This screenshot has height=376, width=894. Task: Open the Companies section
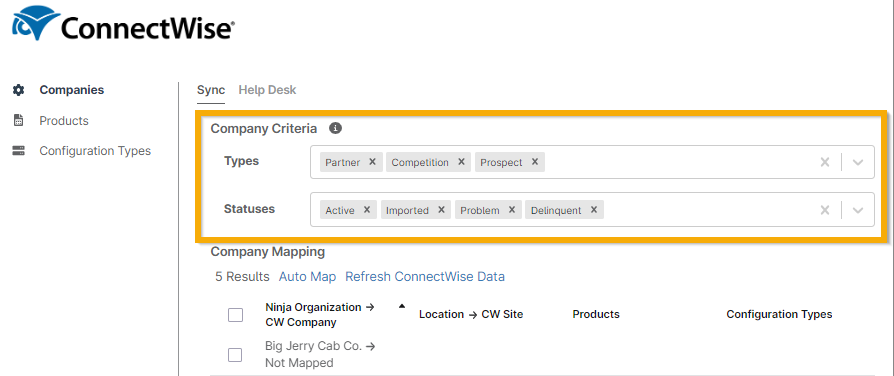point(72,90)
